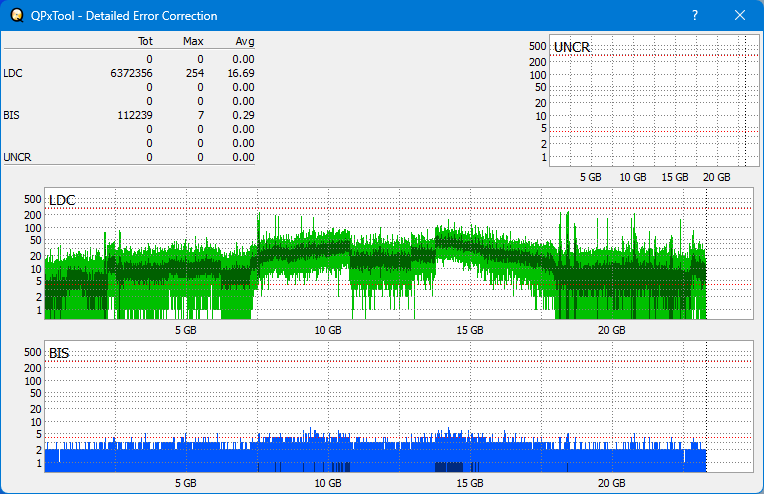The image size is (764, 494).
Task: Click the BIS total value 112239
Action: 134,115
